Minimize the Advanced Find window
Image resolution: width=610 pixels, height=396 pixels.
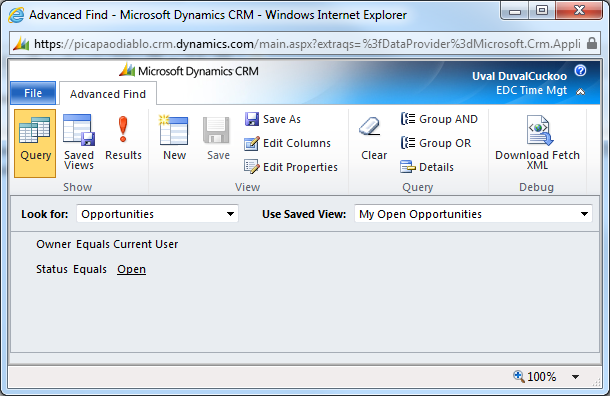[515, 11]
